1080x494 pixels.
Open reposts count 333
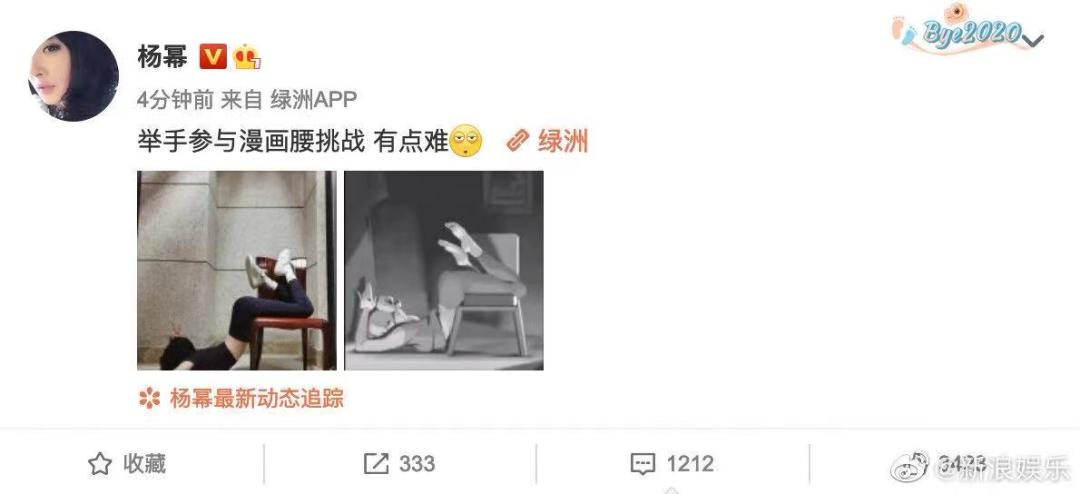[417, 464]
